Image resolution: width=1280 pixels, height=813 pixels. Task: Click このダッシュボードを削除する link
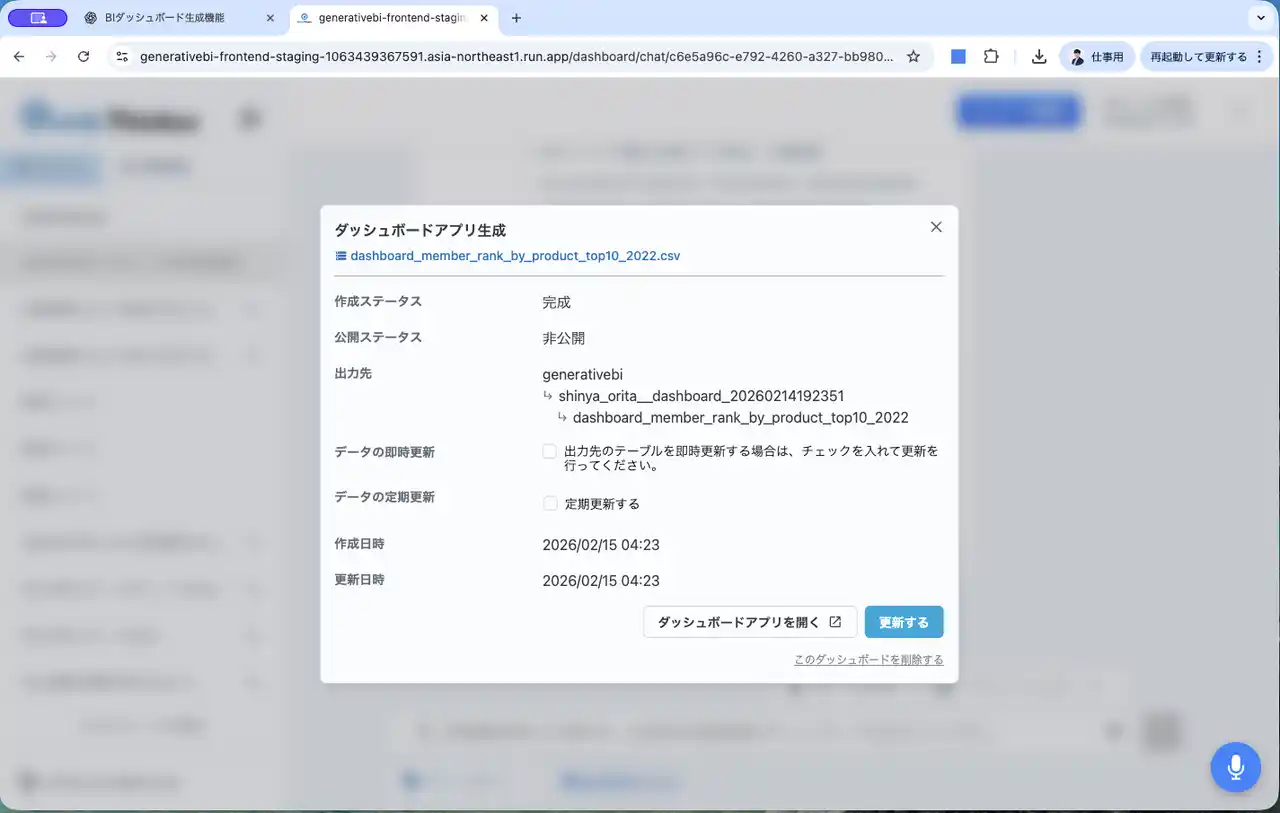[x=868, y=660]
